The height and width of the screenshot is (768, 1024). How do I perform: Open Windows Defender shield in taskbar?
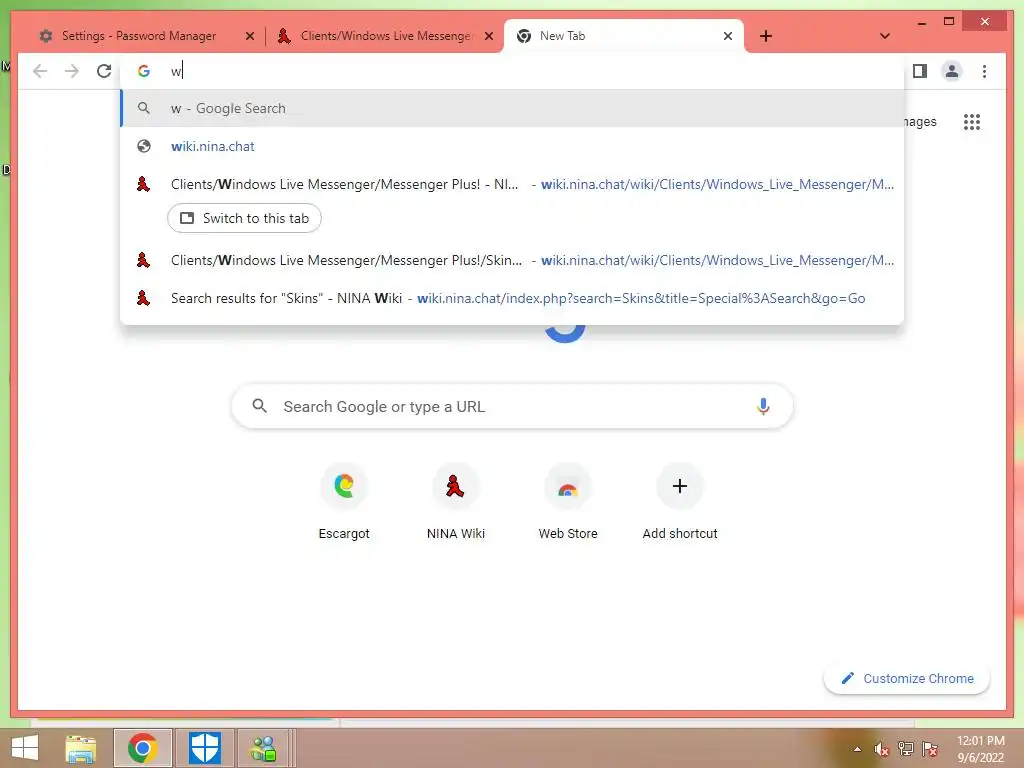point(204,748)
